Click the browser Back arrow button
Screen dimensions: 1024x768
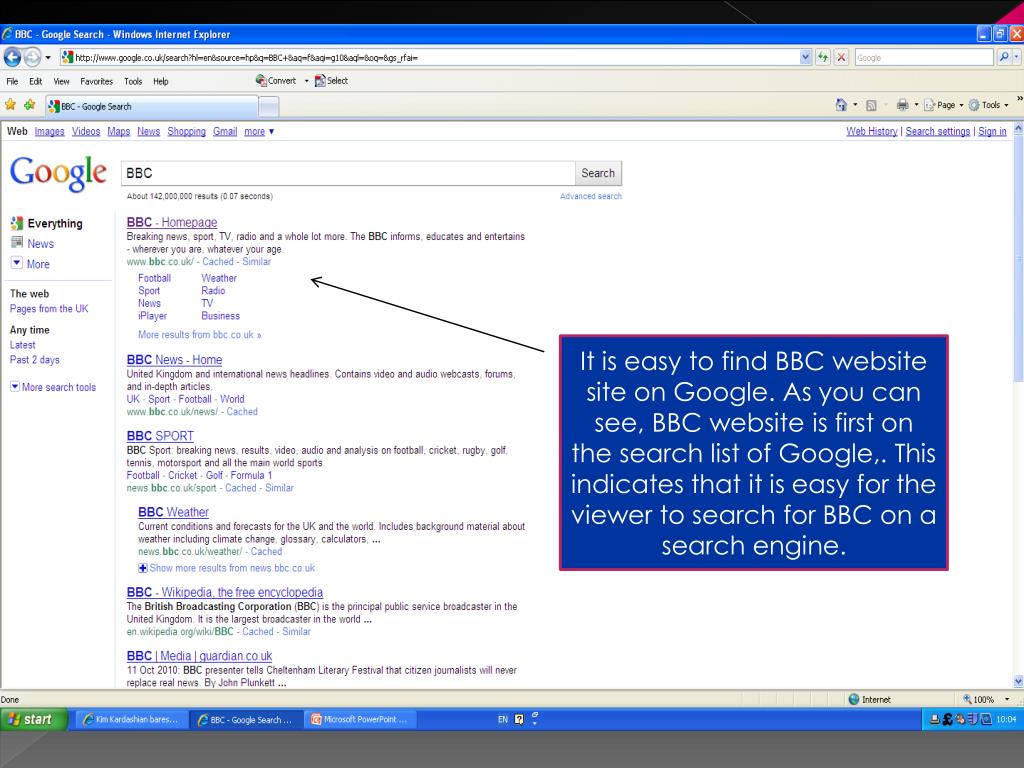(12, 57)
